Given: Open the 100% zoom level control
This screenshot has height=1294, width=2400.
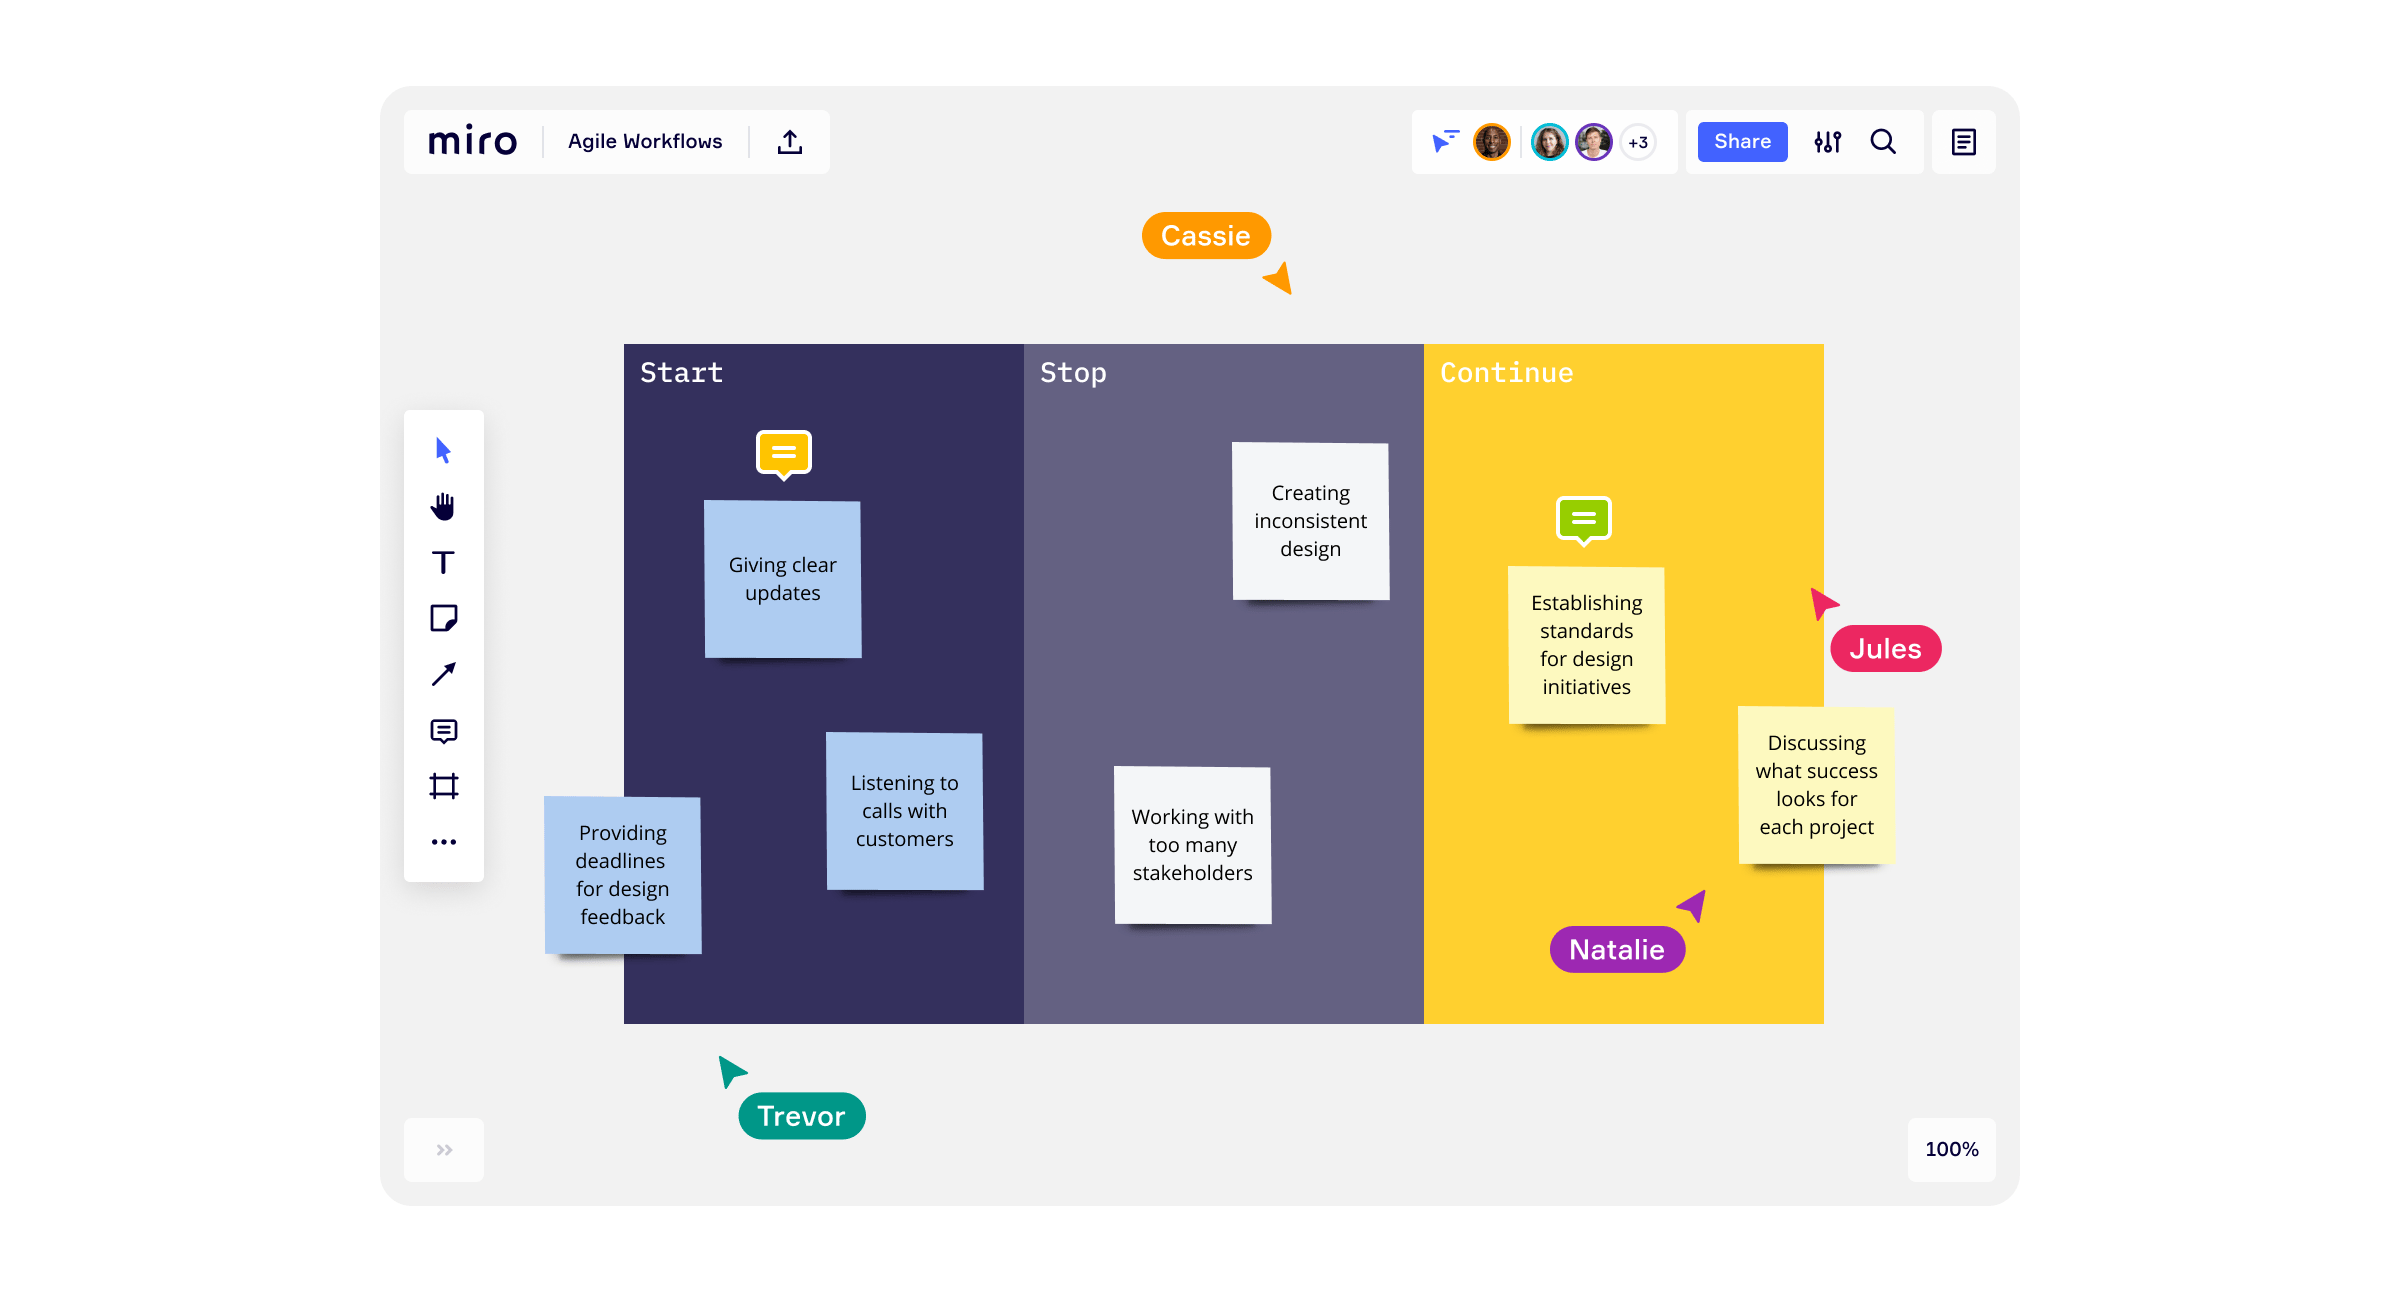Looking at the screenshot, I should tap(1951, 1150).
